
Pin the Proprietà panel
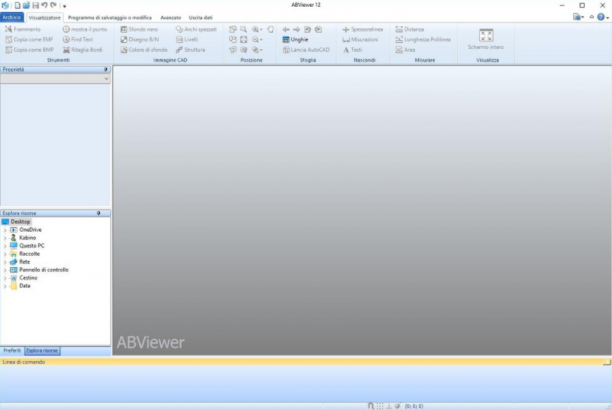point(106,70)
